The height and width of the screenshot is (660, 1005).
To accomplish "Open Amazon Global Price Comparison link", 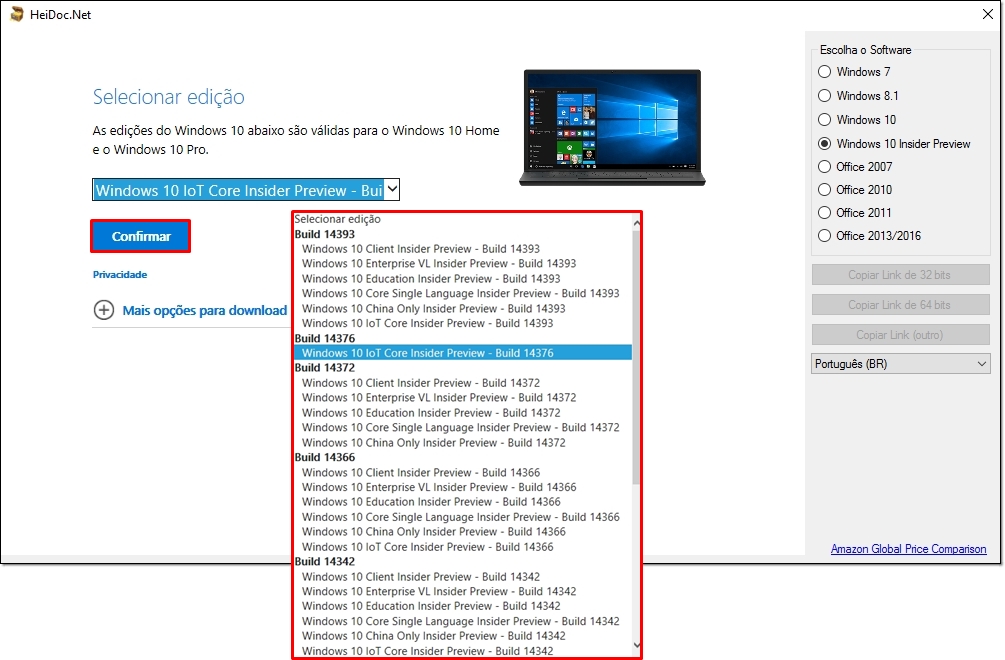I will pos(908,549).
